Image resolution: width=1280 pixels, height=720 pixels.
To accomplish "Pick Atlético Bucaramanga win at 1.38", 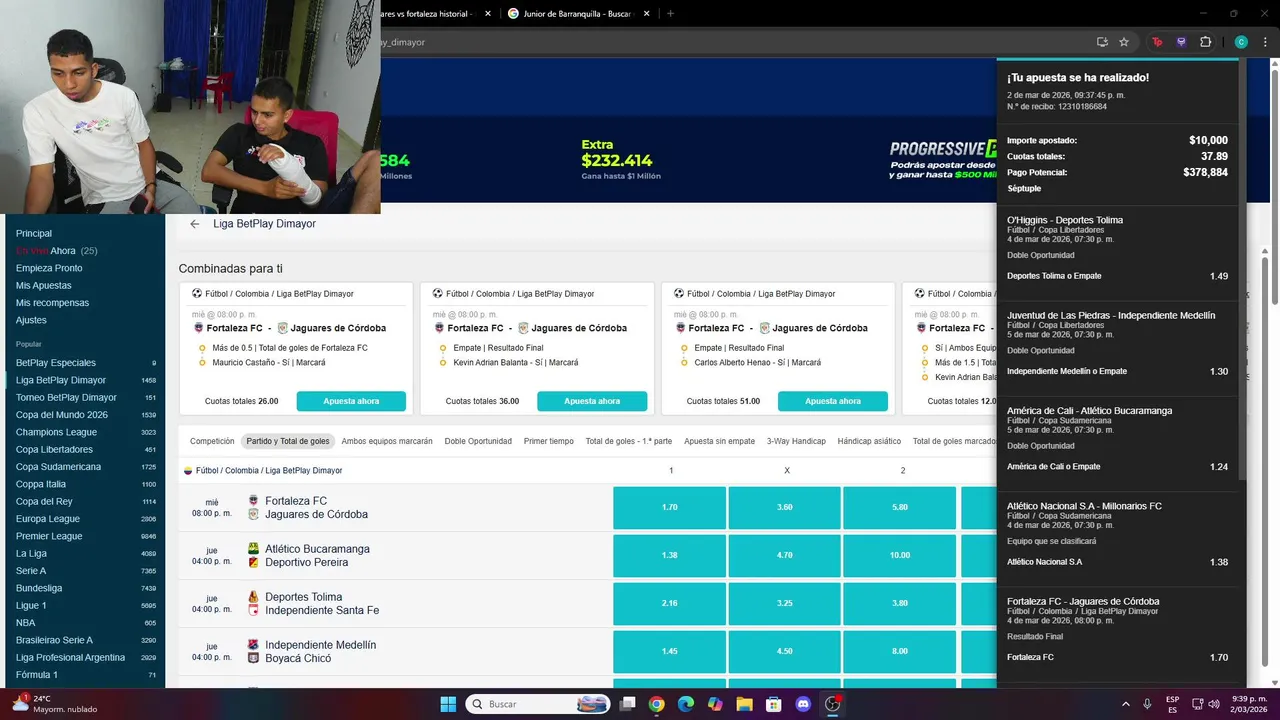I will 669,555.
